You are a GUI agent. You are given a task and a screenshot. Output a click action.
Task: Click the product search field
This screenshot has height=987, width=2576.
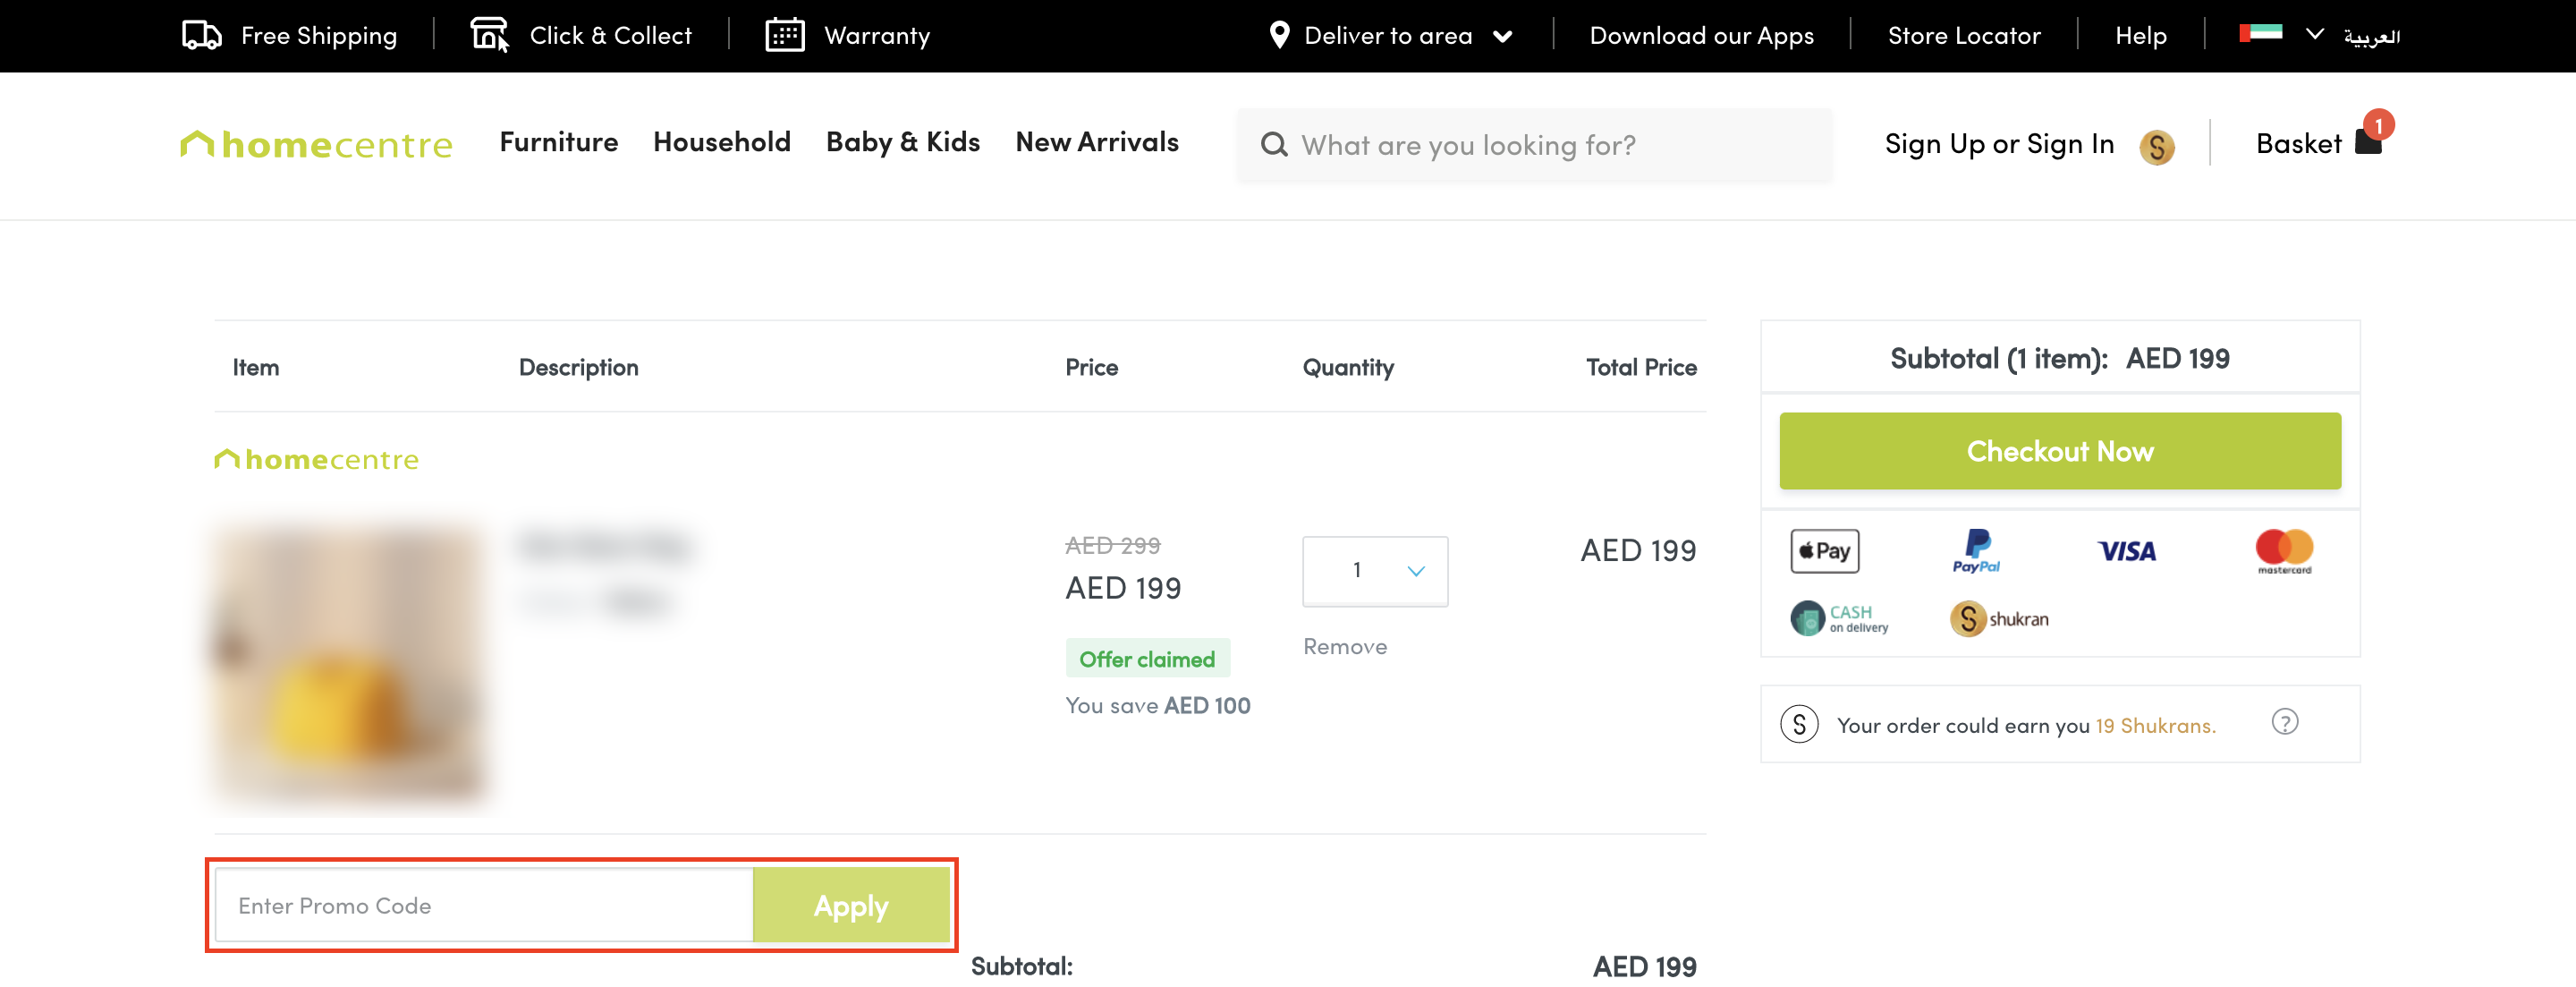click(x=1535, y=145)
